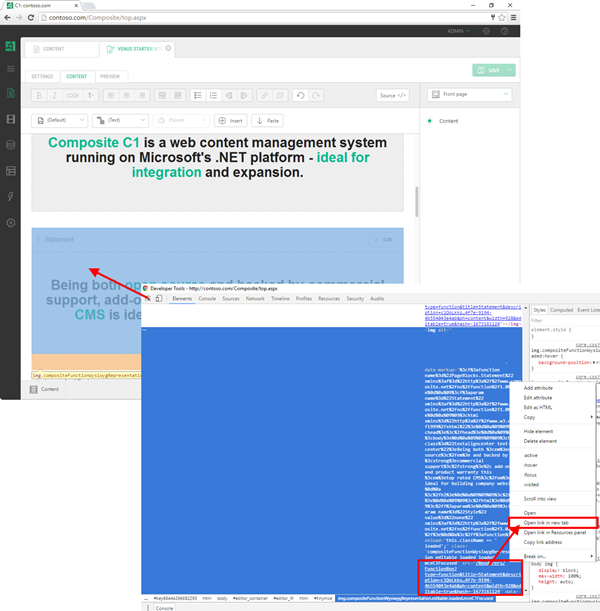Click the bulleted list icon

[x=199, y=96]
